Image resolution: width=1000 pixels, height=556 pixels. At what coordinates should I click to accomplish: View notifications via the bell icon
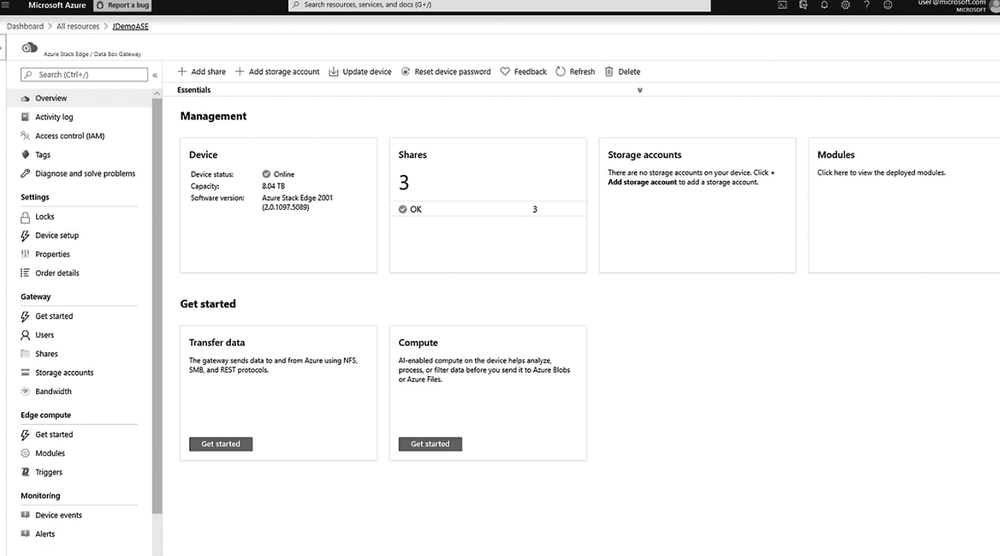824,4
